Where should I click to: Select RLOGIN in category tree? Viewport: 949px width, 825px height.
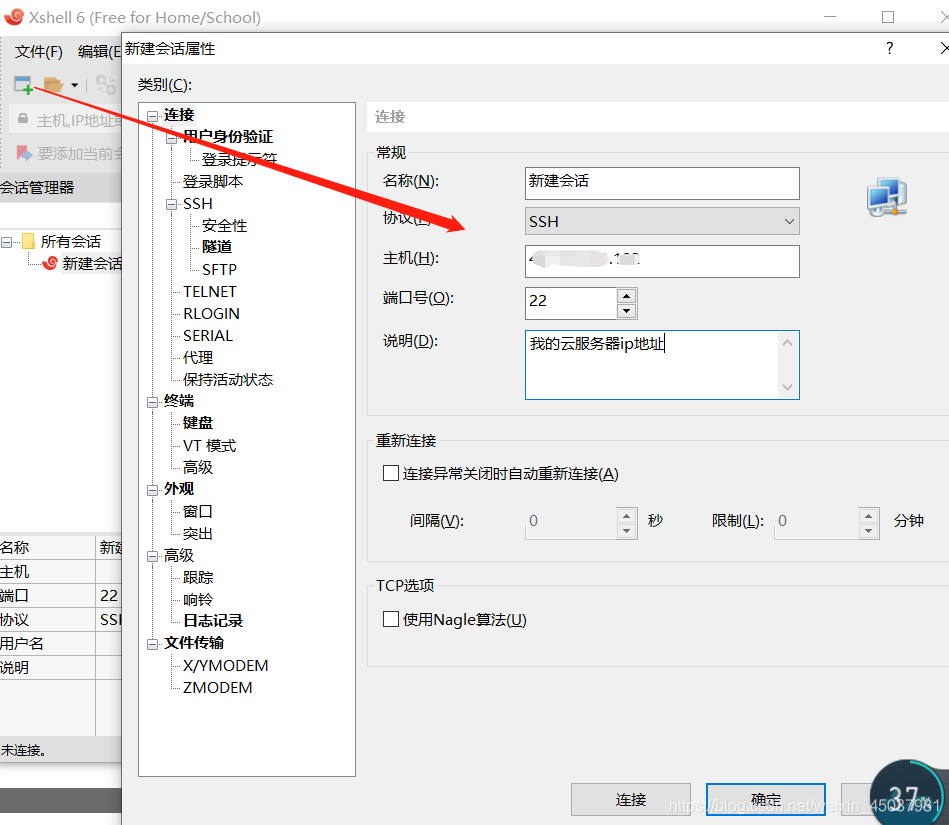pos(211,314)
